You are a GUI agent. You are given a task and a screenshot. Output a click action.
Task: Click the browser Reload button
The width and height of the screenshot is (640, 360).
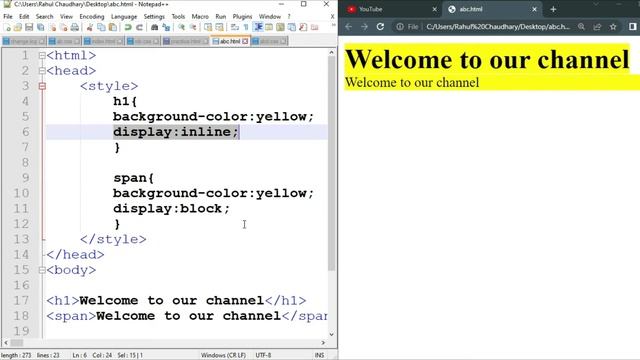pyautogui.click(x=380, y=27)
